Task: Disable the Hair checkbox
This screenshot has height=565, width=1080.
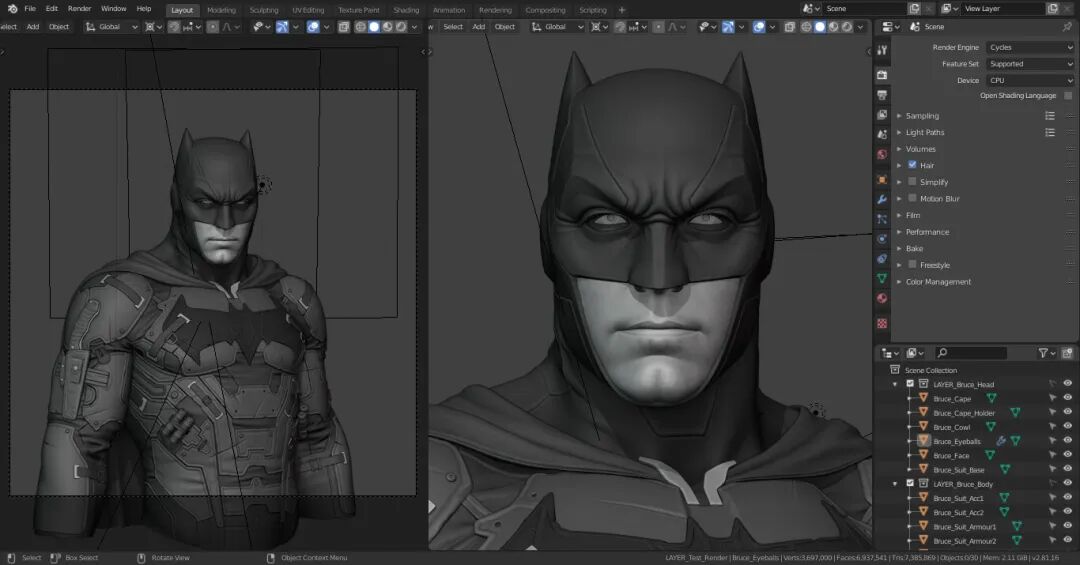Action: point(912,165)
